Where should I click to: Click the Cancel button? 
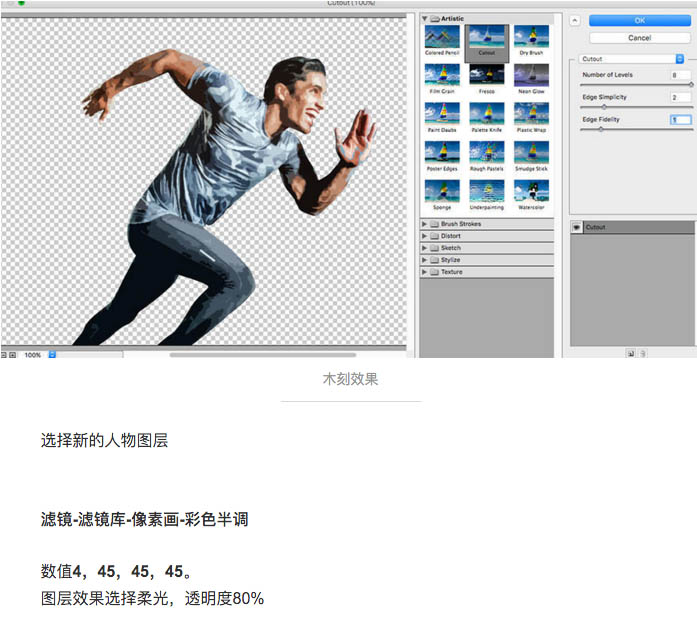click(640, 38)
